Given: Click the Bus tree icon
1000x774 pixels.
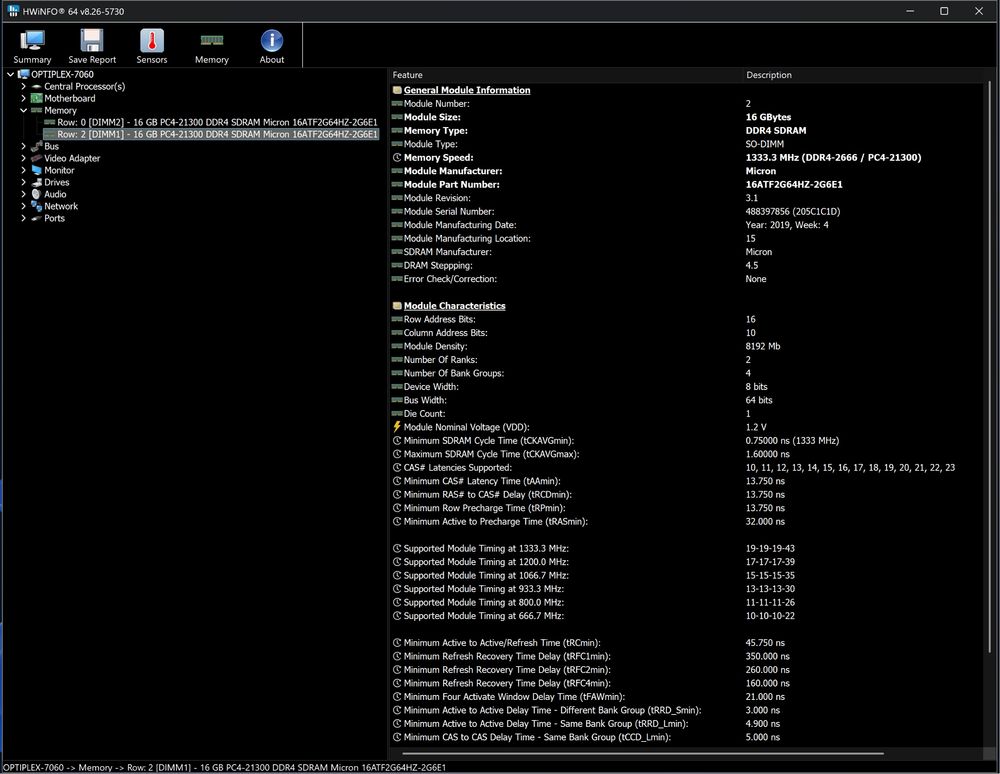Looking at the screenshot, I should tap(36, 147).
